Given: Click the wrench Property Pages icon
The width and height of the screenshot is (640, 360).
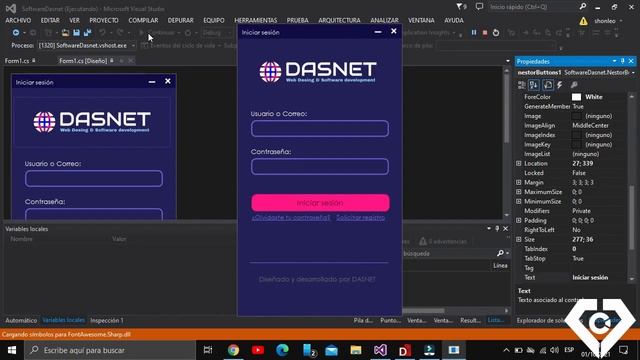Looking at the screenshot, I should (574, 85).
